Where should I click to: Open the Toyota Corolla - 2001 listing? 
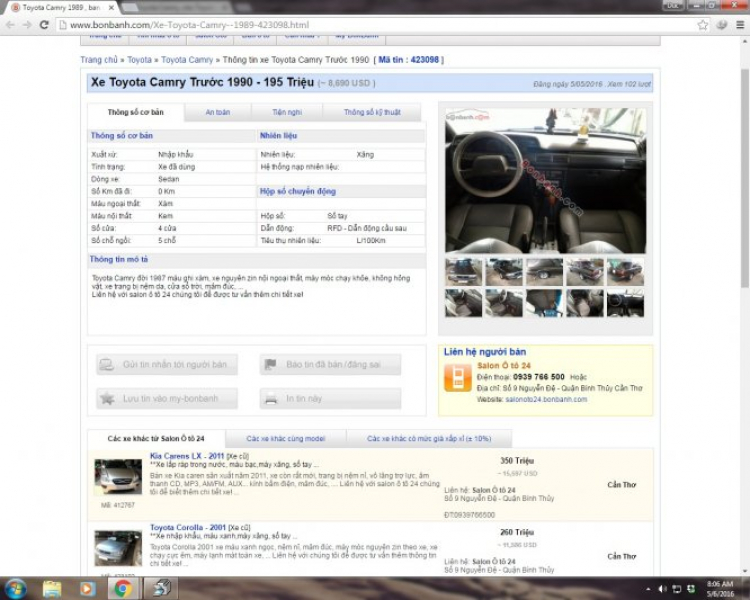pyautogui.click(x=188, y=527)
